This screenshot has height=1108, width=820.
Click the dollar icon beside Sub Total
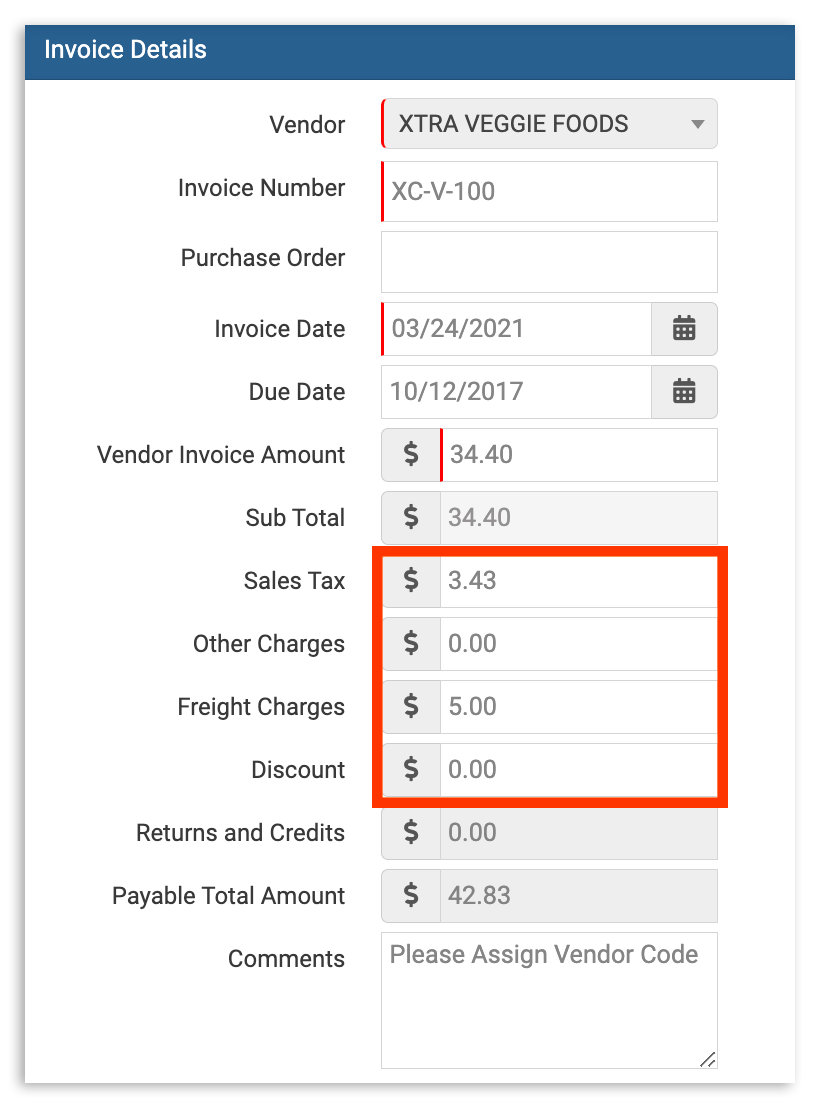410,518
